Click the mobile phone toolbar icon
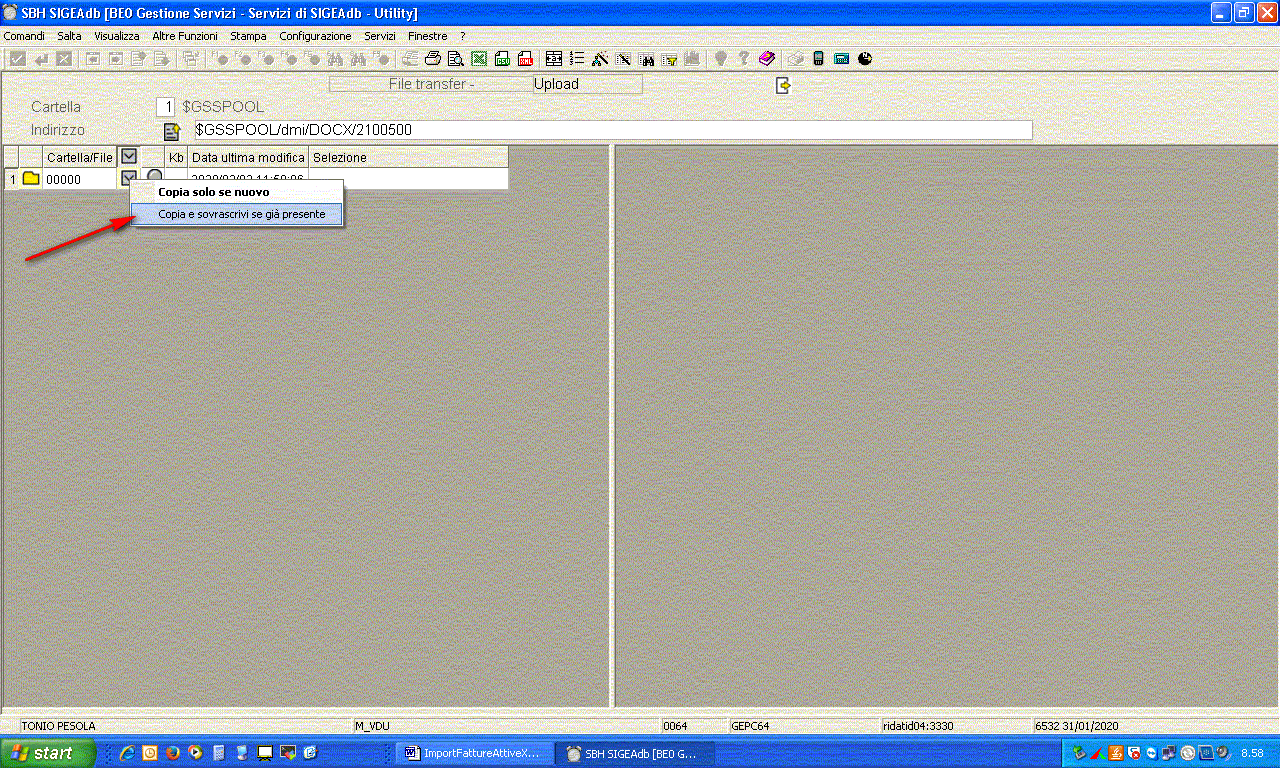 tap(818, 59)
